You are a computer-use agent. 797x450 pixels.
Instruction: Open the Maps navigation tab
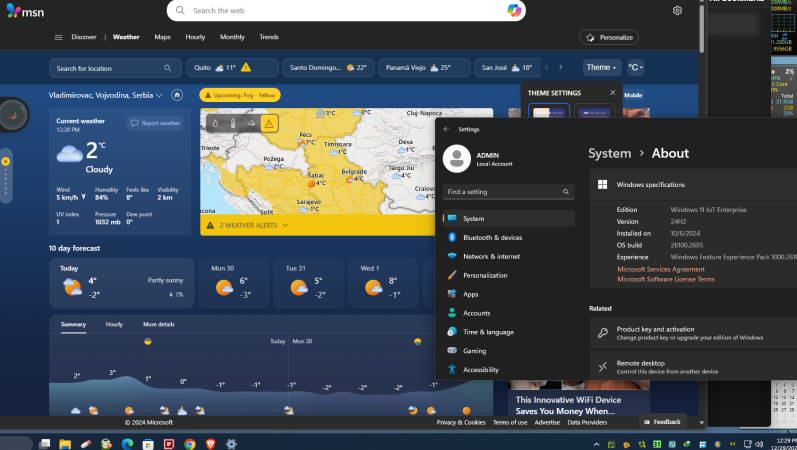pyautogui.click(x=162, y=37)
